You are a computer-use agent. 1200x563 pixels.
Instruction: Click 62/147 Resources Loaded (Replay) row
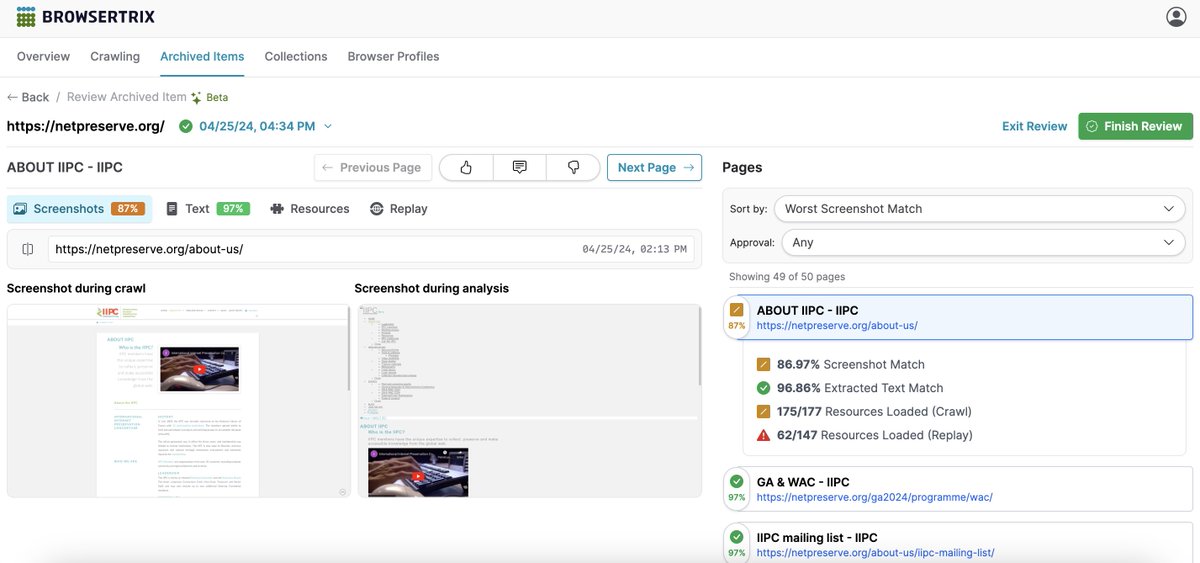[864, 435]
